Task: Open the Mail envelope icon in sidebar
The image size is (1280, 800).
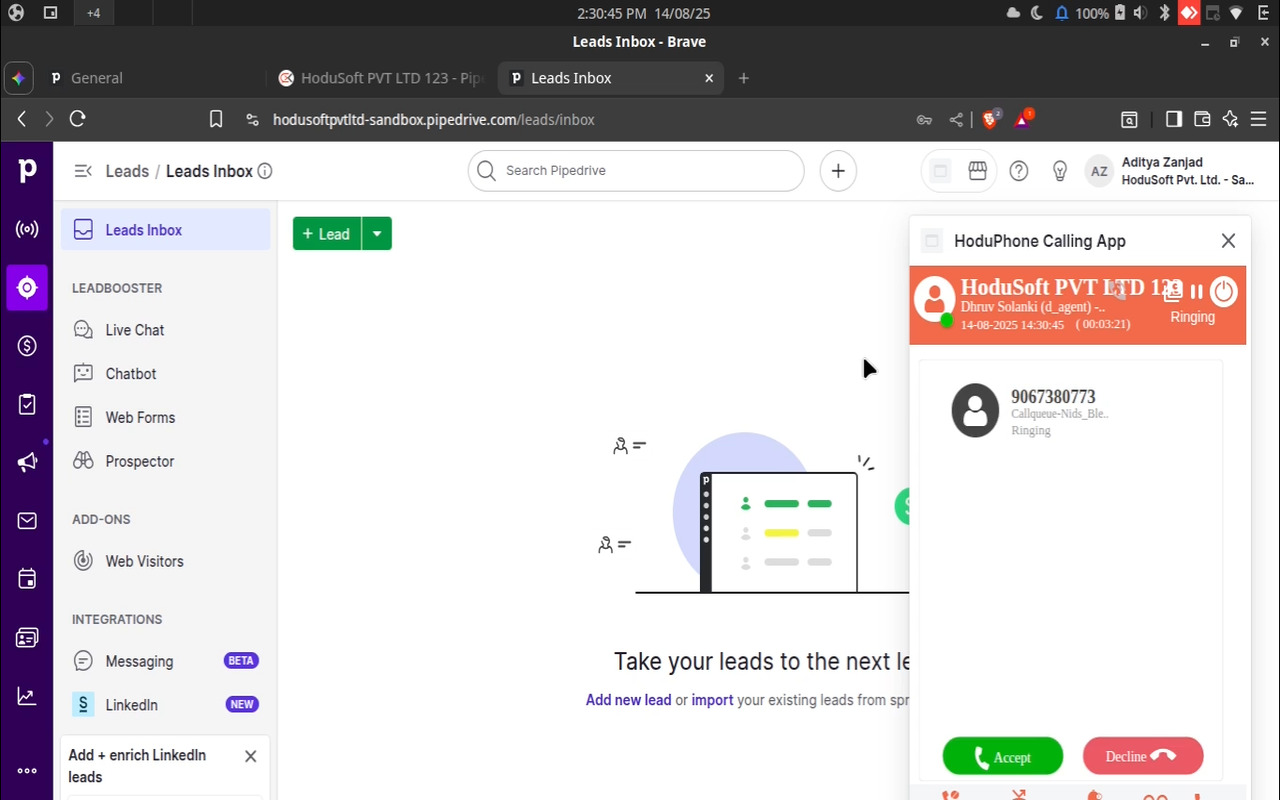Action: 27,520
